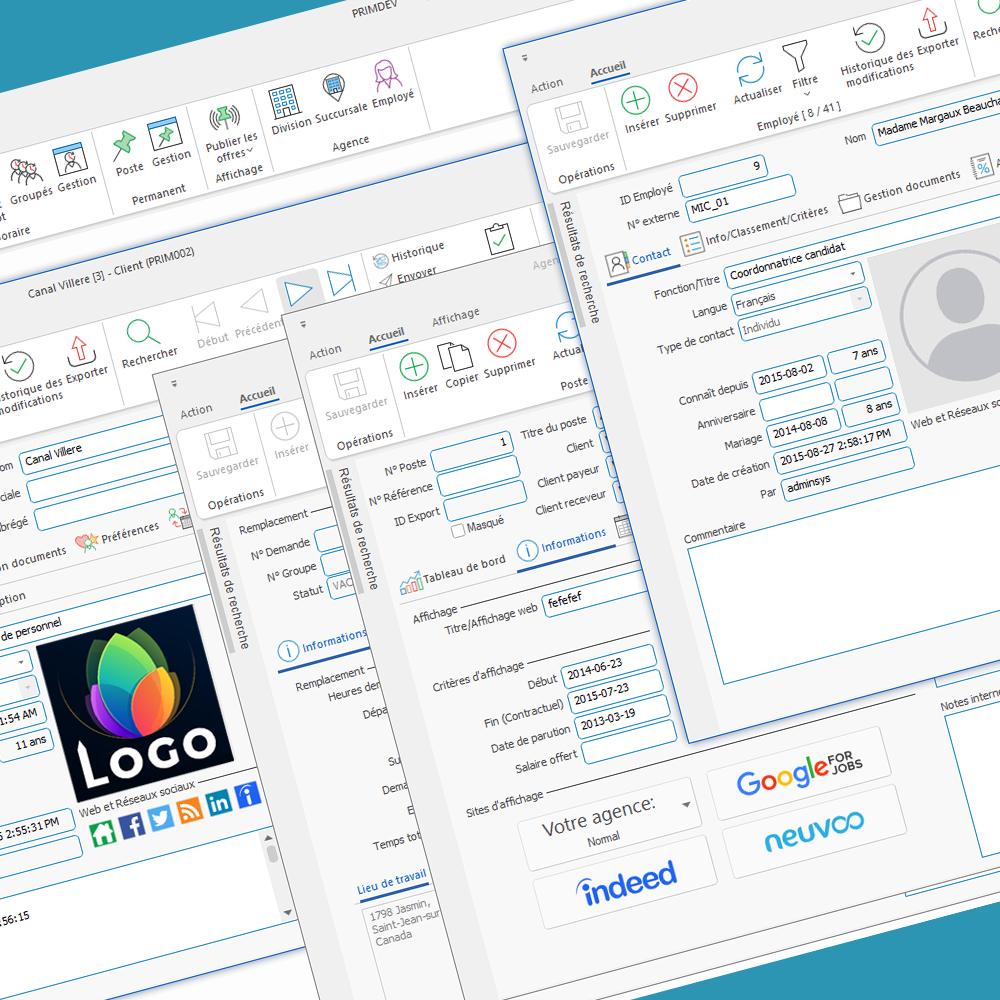Go to the next record in the Client window

[x=298, y=293]
